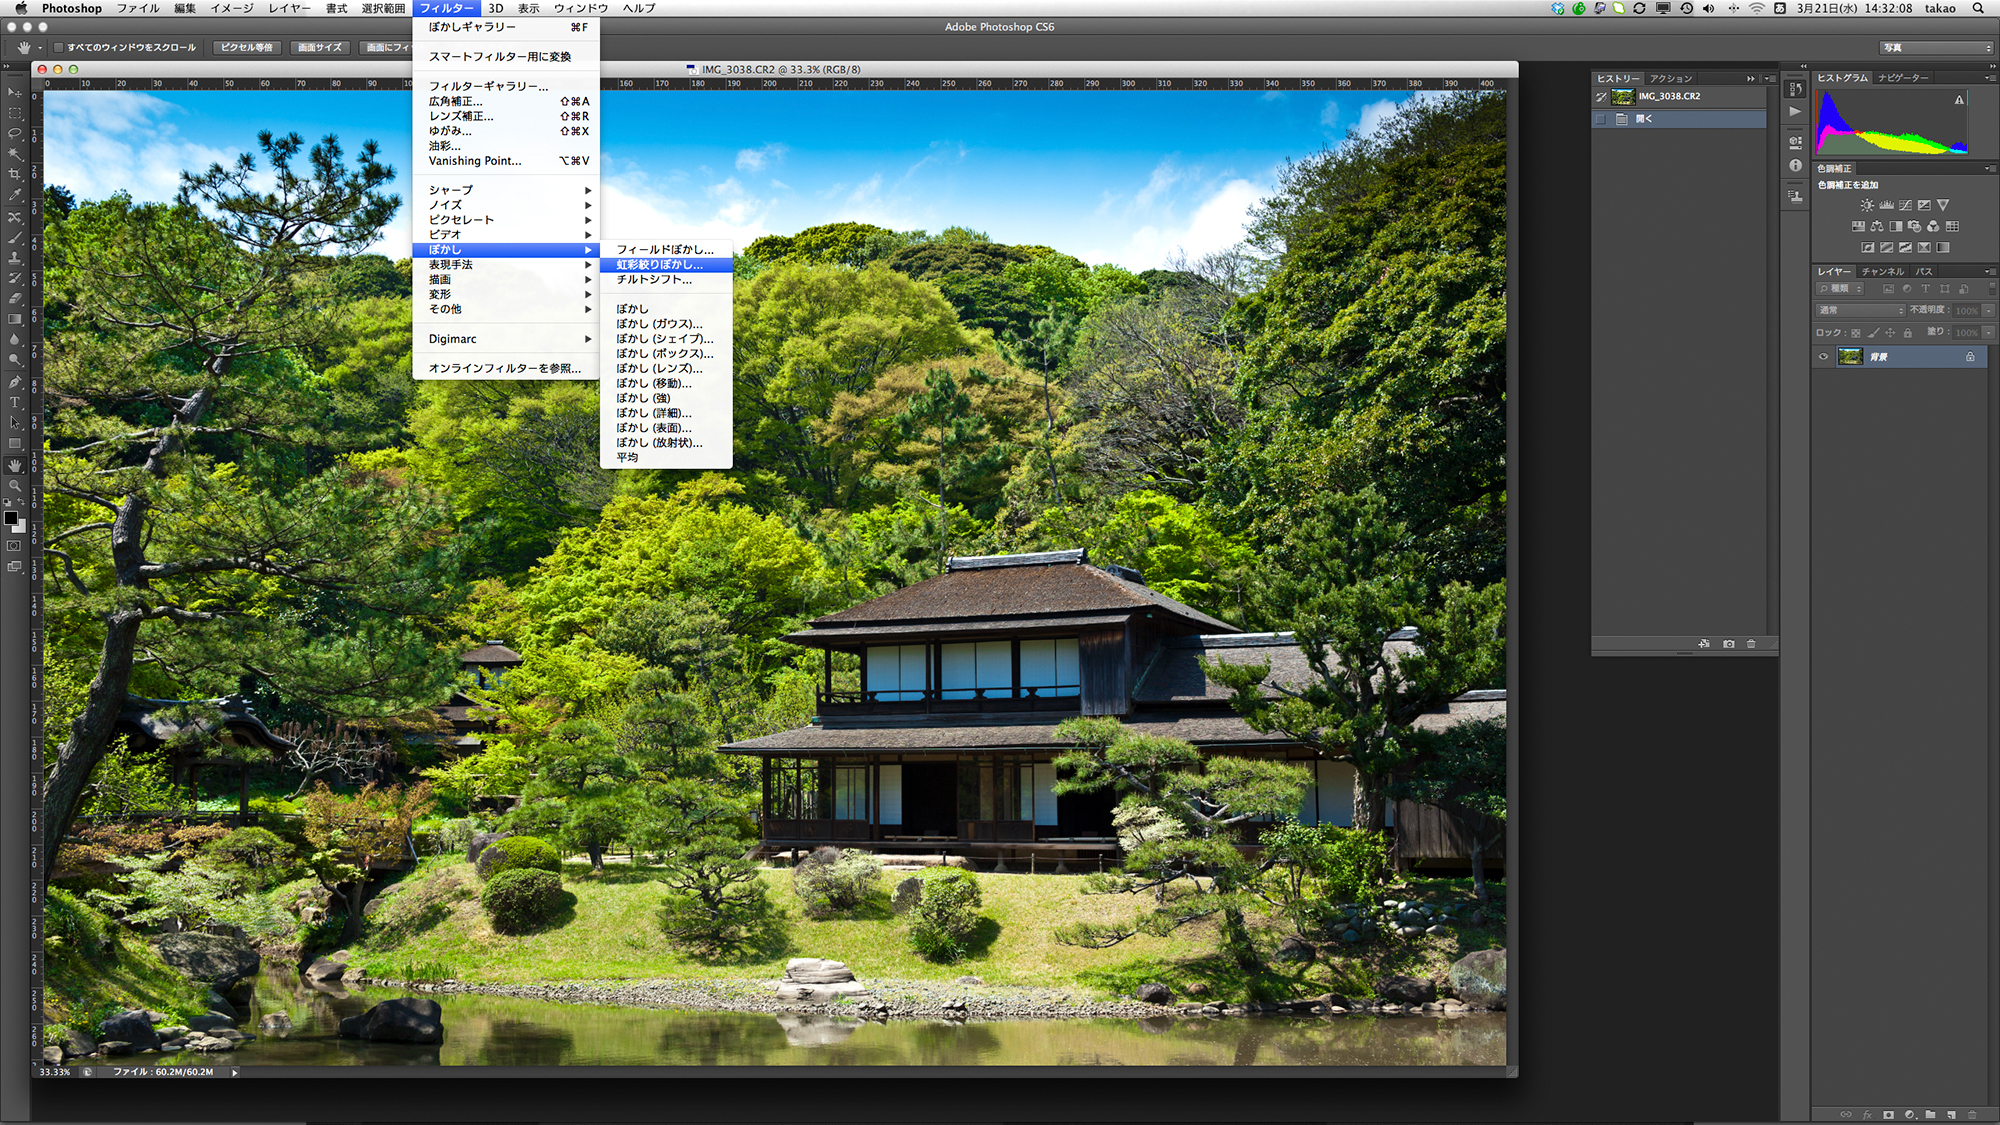2000x1125 pixels.
Task: Add a Curves adjustment from 色調補正 panel
Action: (1905, 205)
